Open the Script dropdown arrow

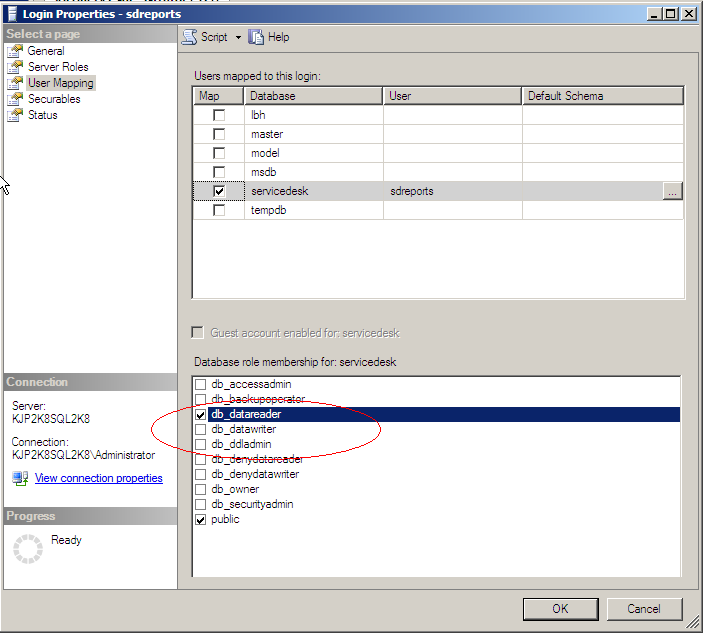pyautogui.click(x=238, y=37)
